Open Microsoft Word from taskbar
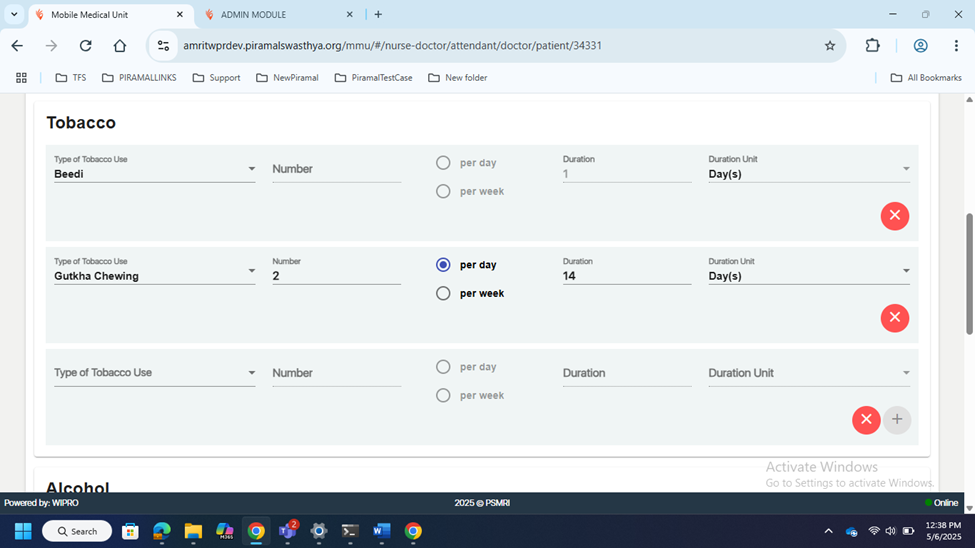975x548 pixels. click(x=382, y=531)
